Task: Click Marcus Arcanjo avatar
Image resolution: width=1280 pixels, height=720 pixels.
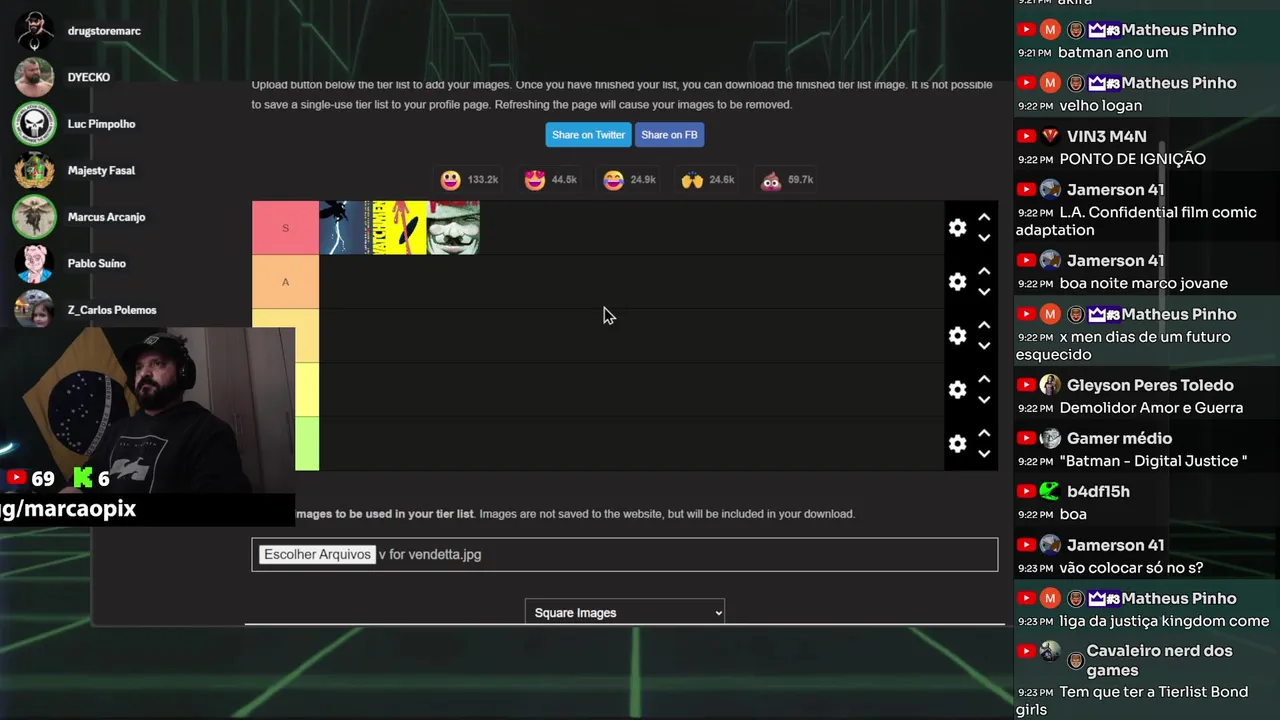Action: coord(34,217)
